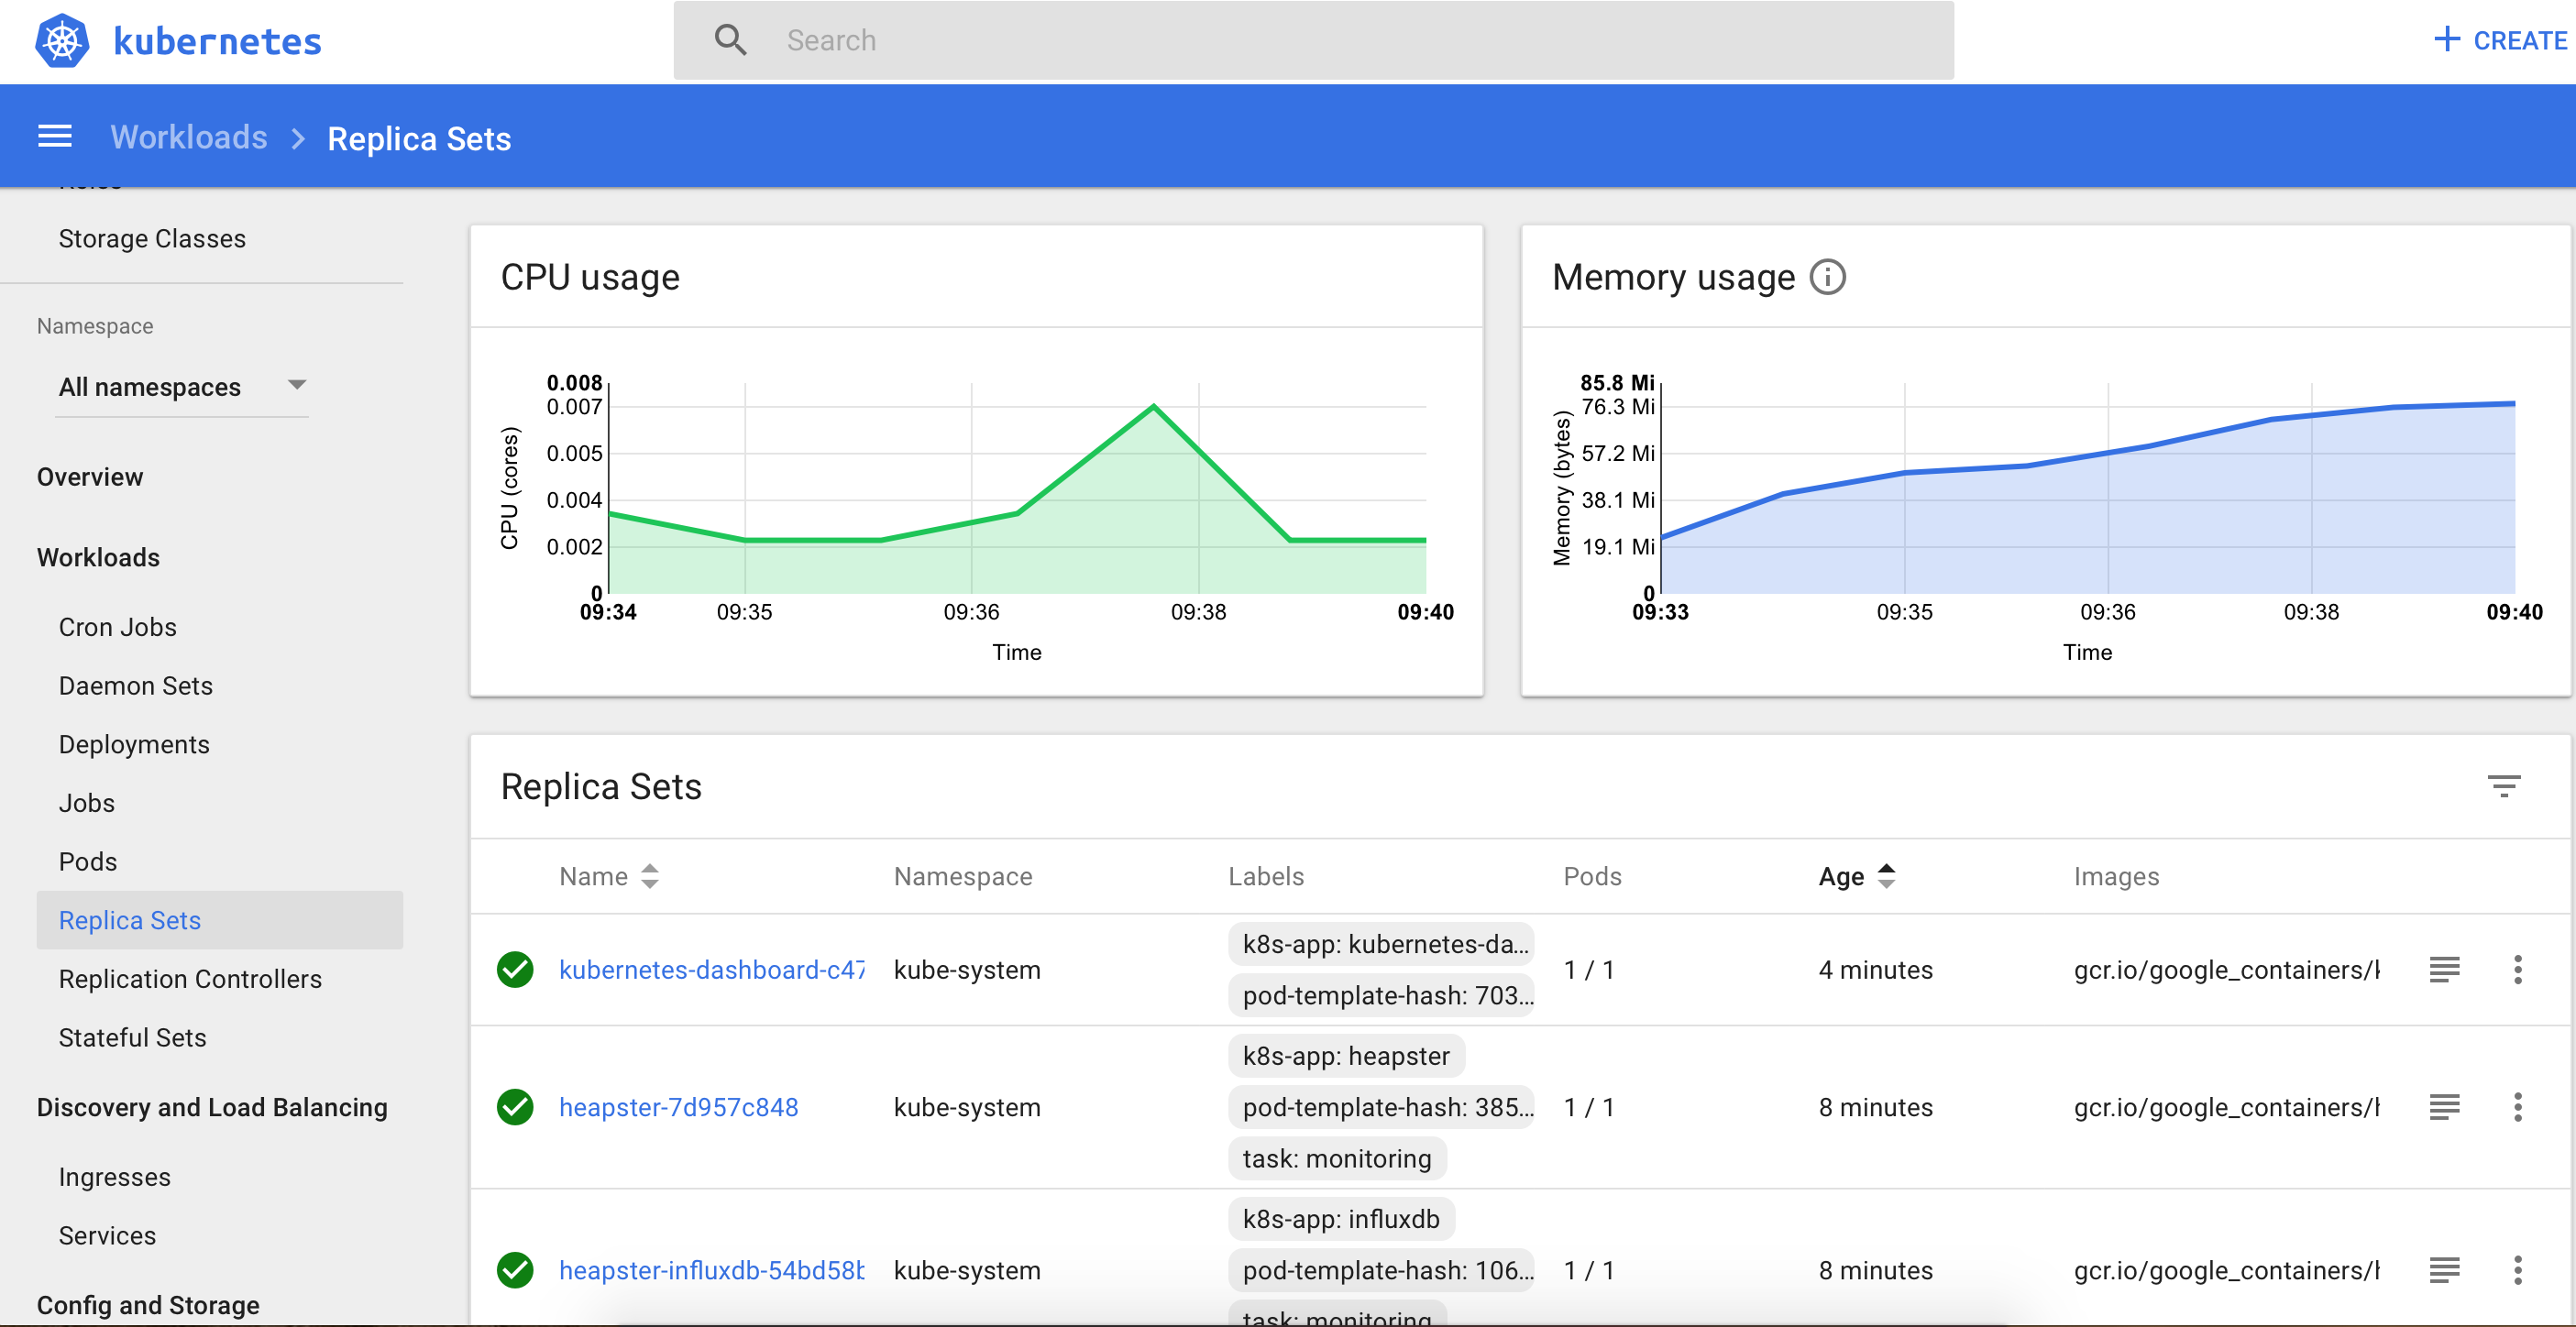Click the green status check for heapster-7d957c848

coord(515,1107)
